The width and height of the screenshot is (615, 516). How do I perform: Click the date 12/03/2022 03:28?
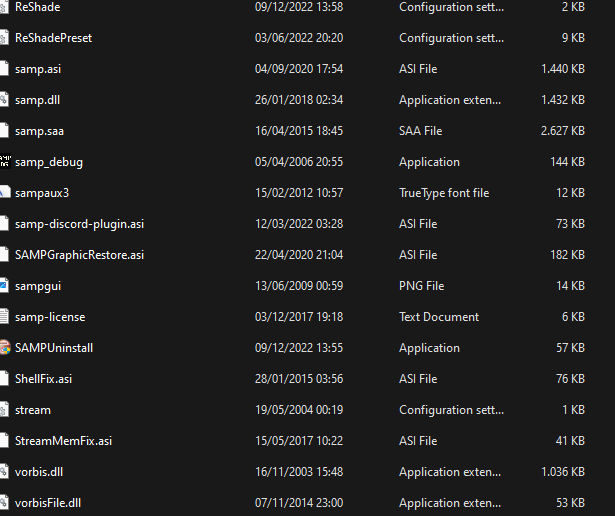[x=299, y=223]
